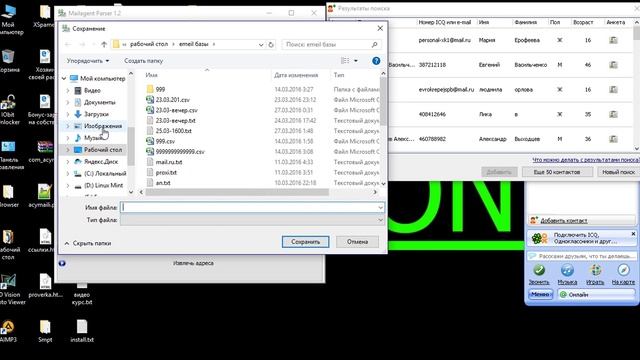Click Еще 50 контактов in search results
640x360 pixels.
pos(557,172)
